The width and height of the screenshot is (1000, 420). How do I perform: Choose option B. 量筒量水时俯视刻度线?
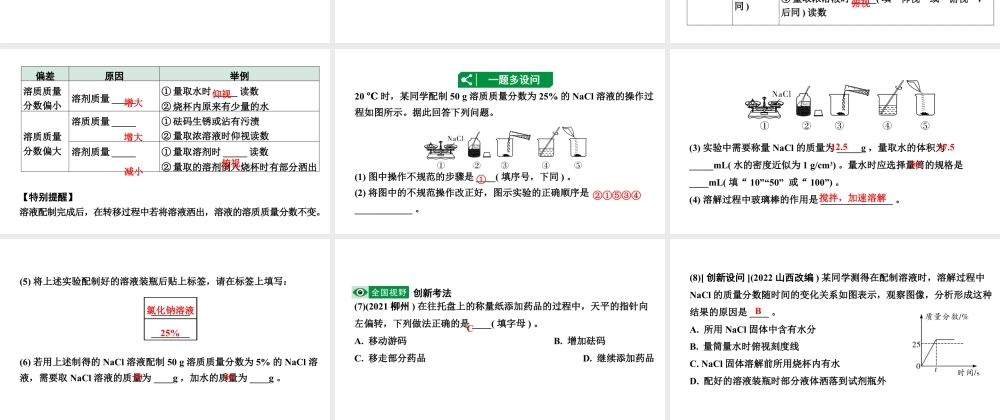(744, 347)
